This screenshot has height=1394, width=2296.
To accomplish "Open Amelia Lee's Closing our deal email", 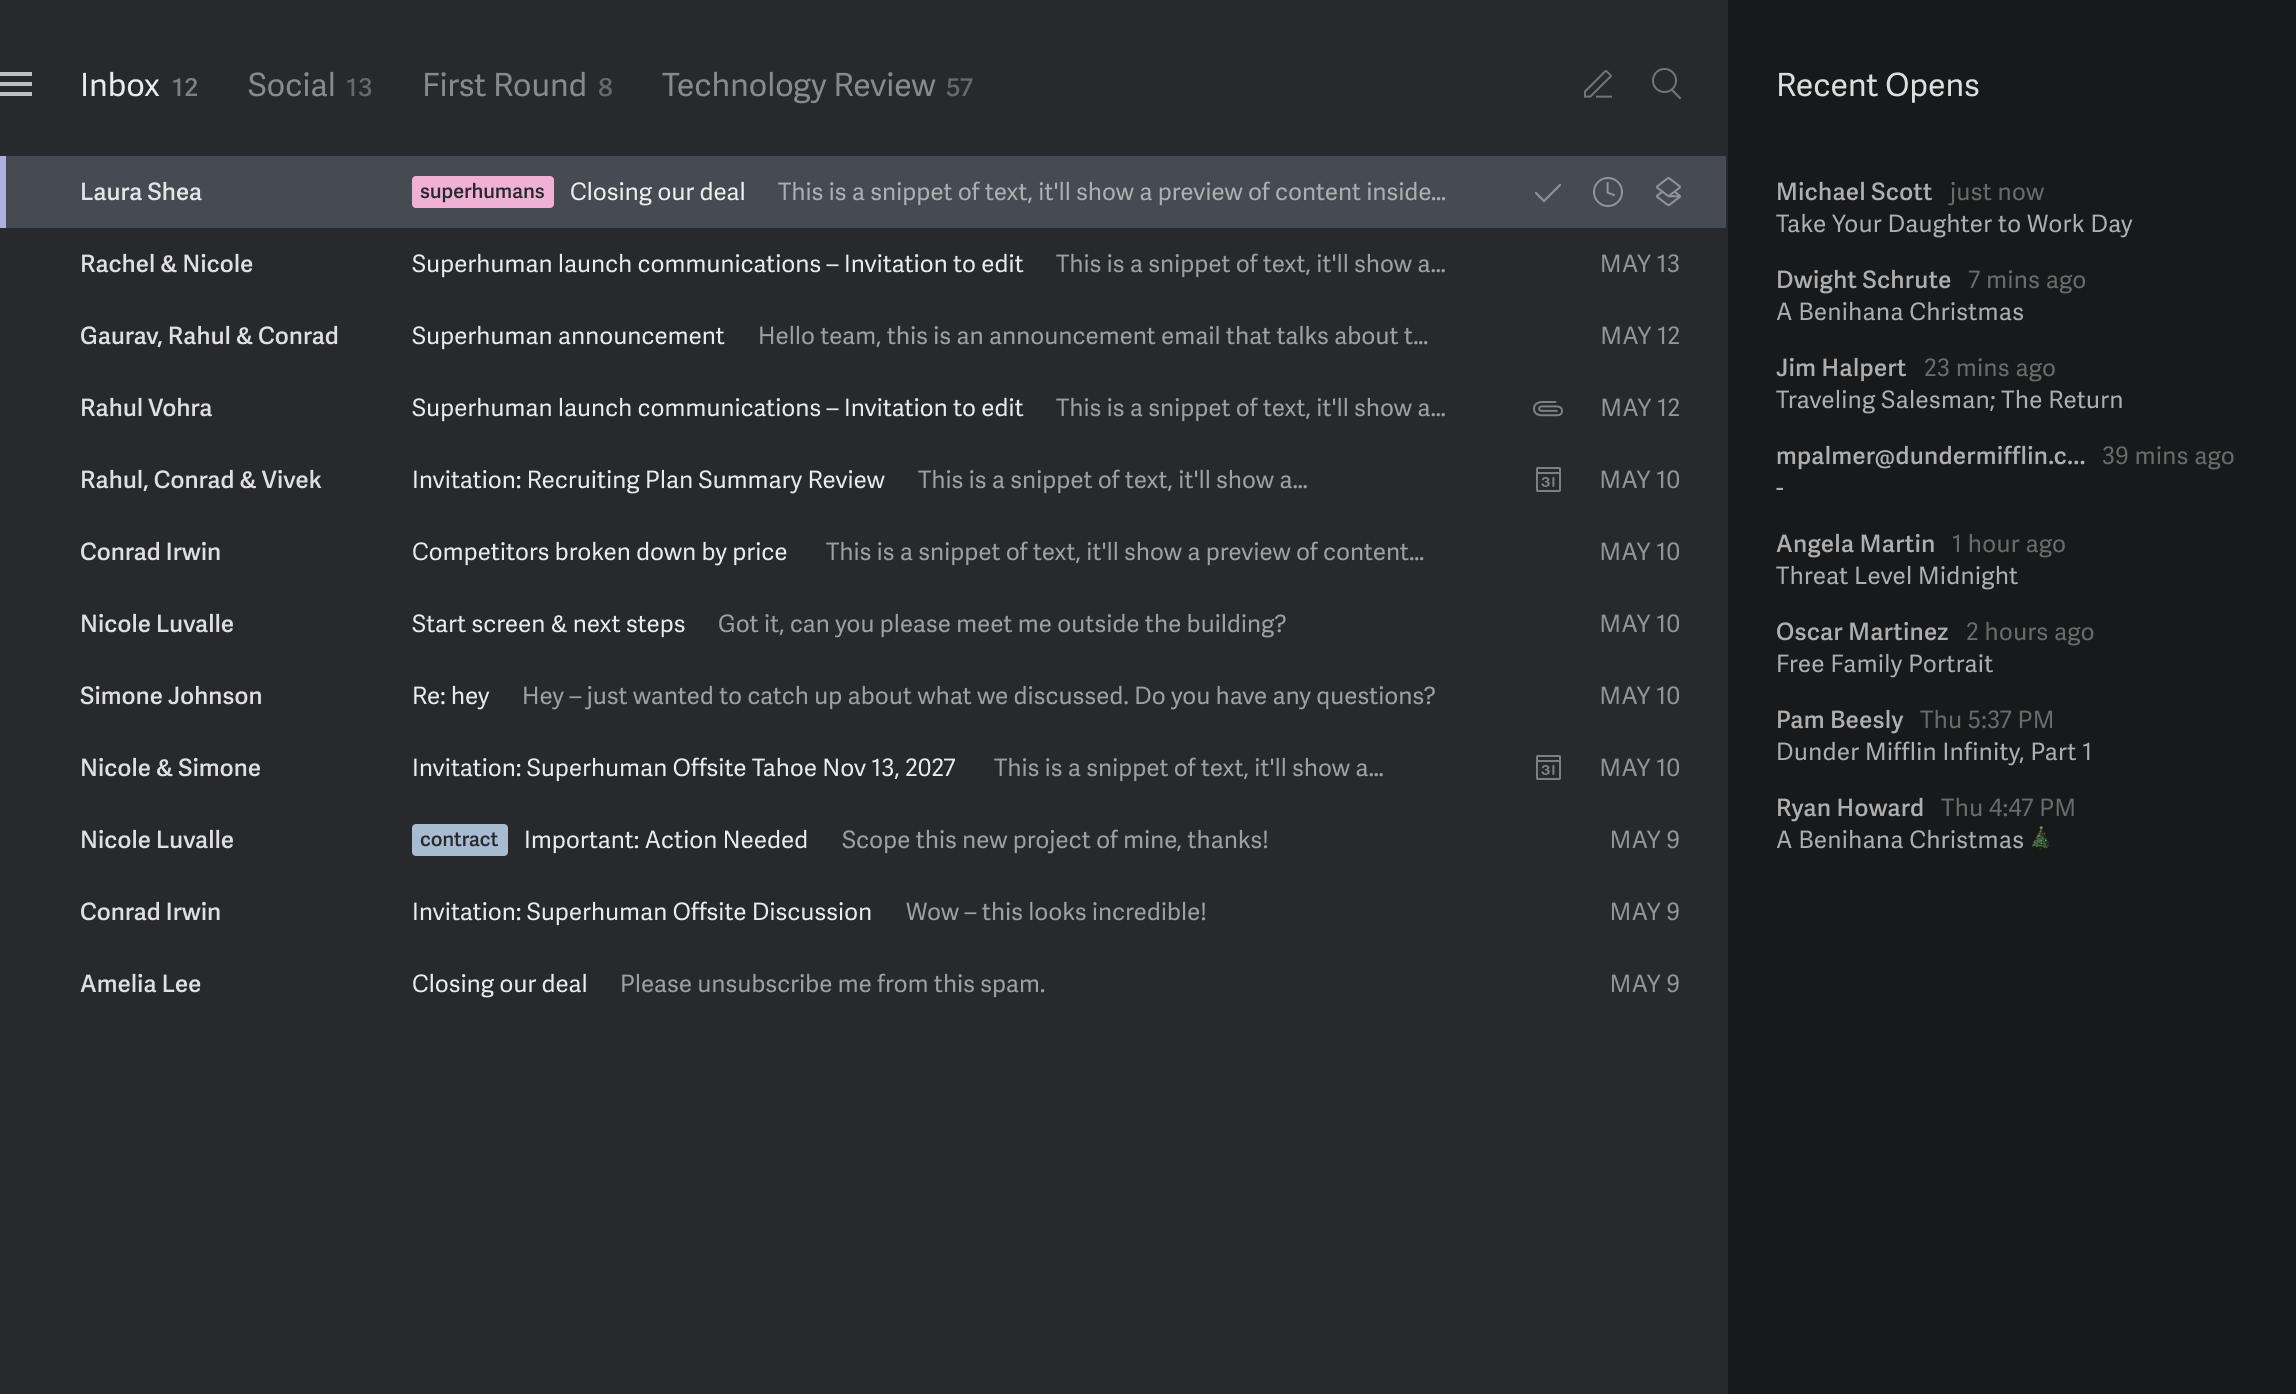I will (x=863, y=984).
